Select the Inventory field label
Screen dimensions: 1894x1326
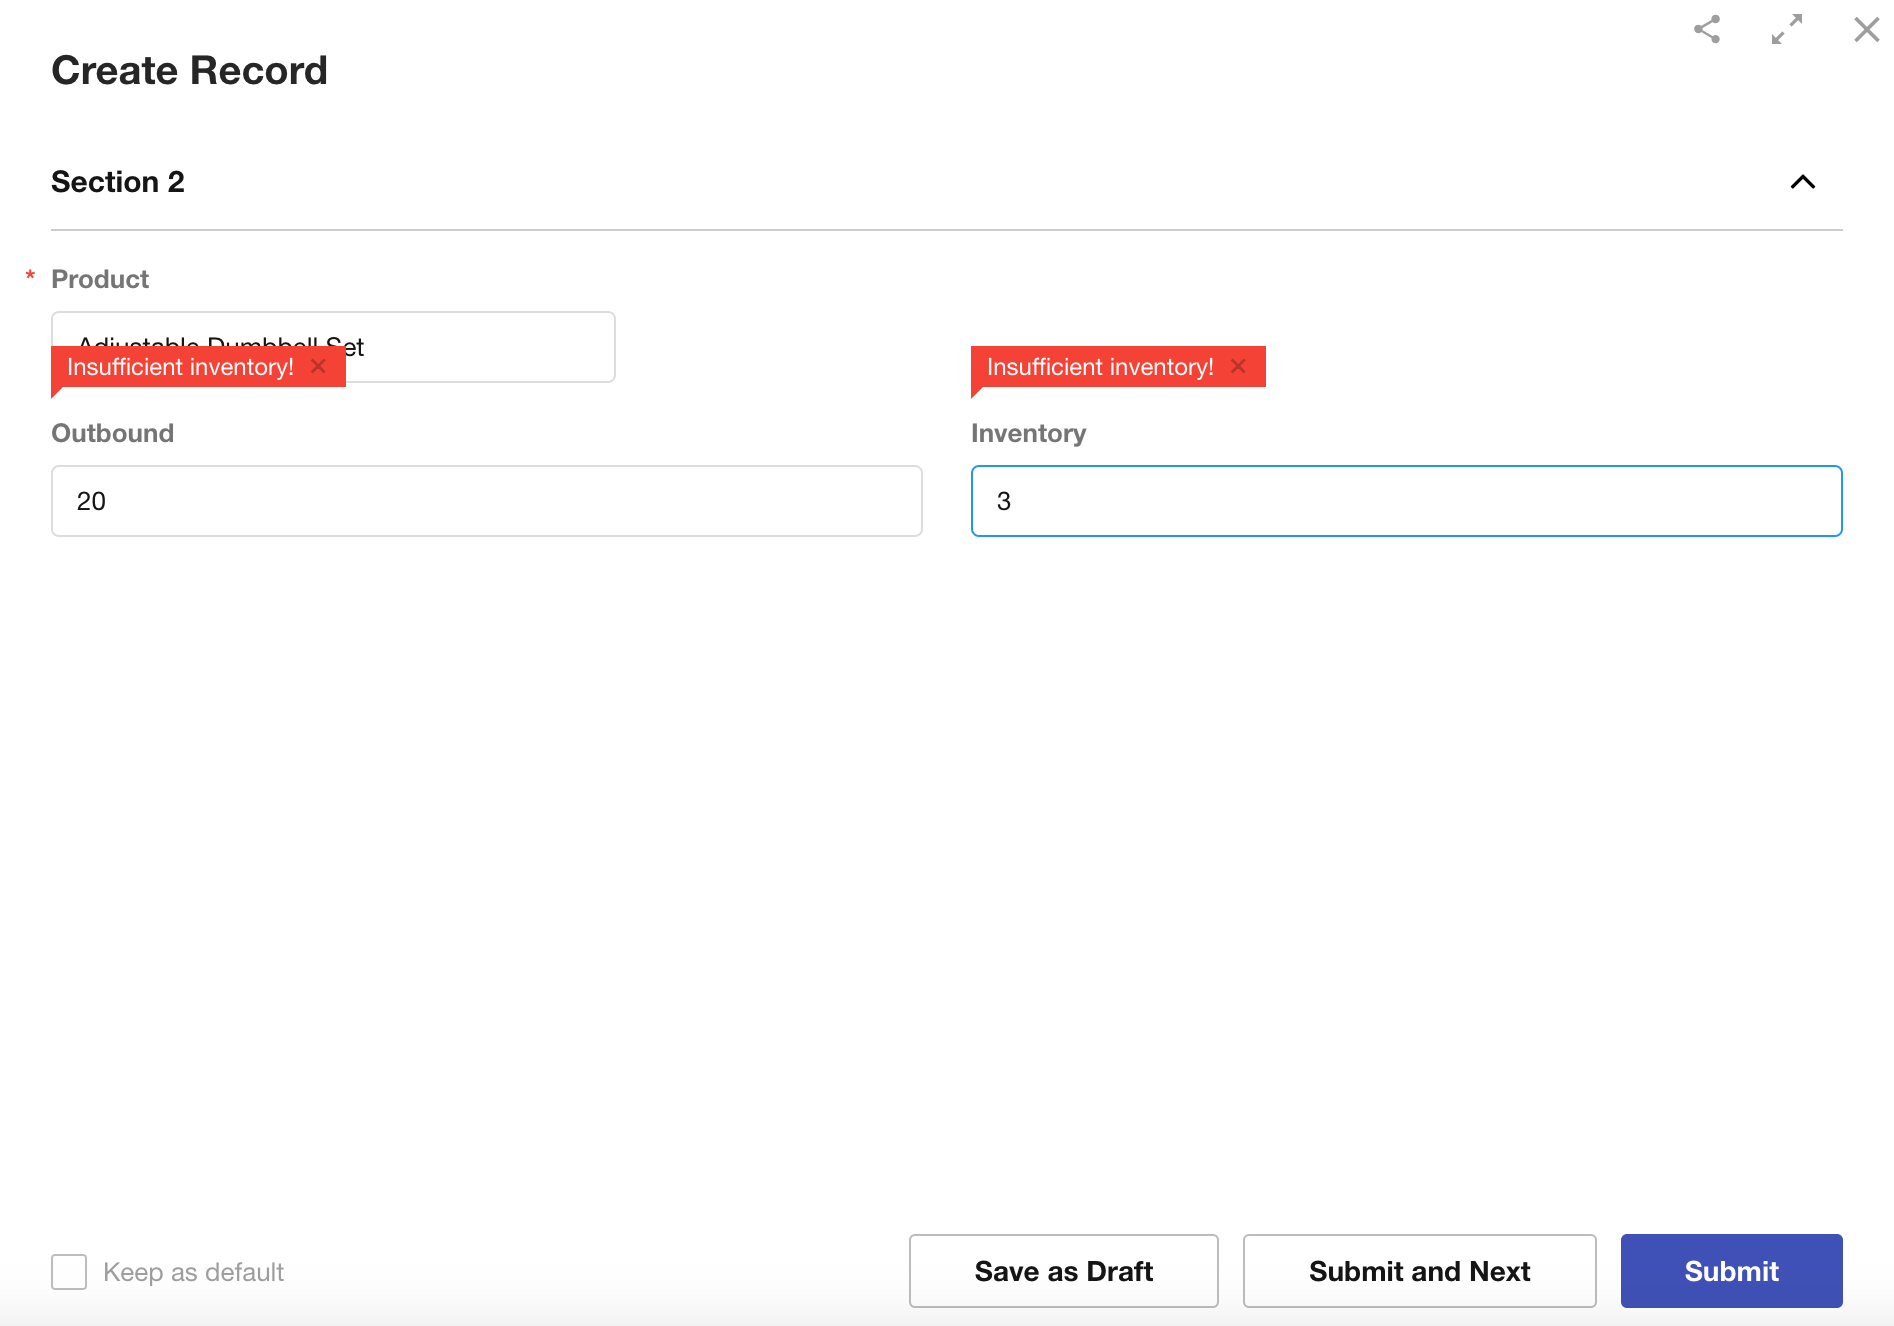tap(1028, 433)
